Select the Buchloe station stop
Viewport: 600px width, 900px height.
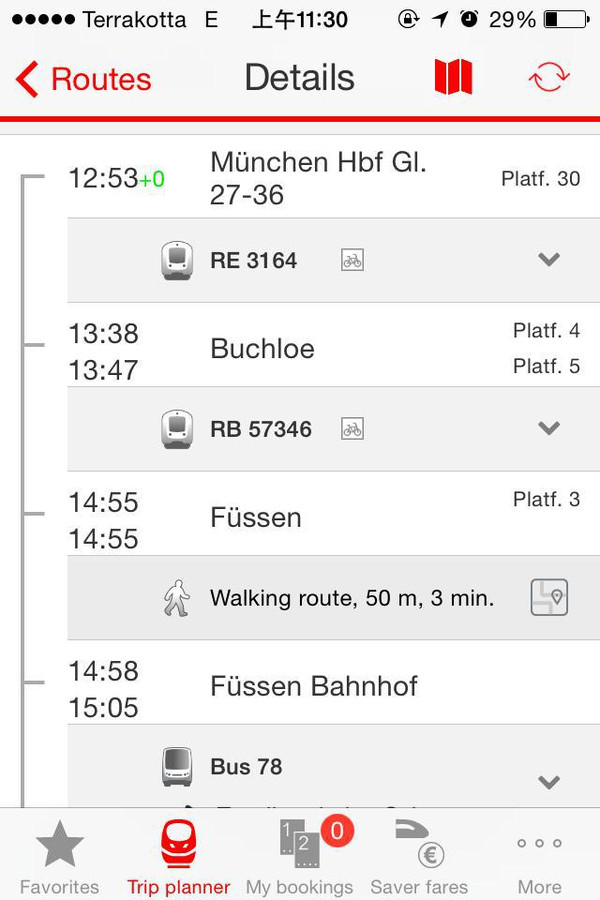pyautogui.click(x=263, y=349)
